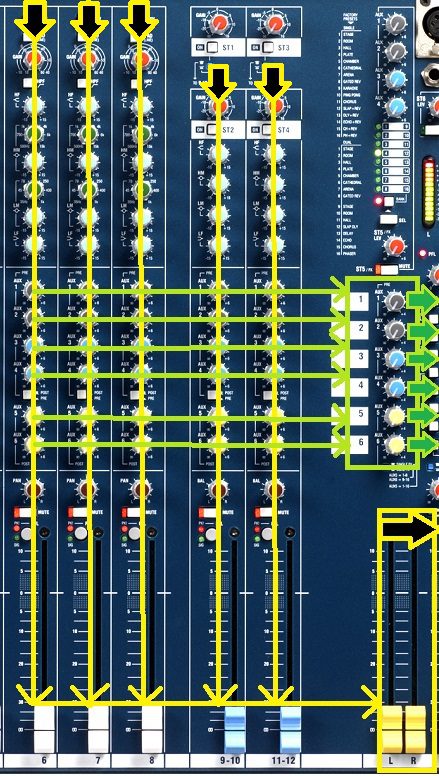
Task: Toggle channel 7 POST/PRE switch
Action: click(82, 394)
